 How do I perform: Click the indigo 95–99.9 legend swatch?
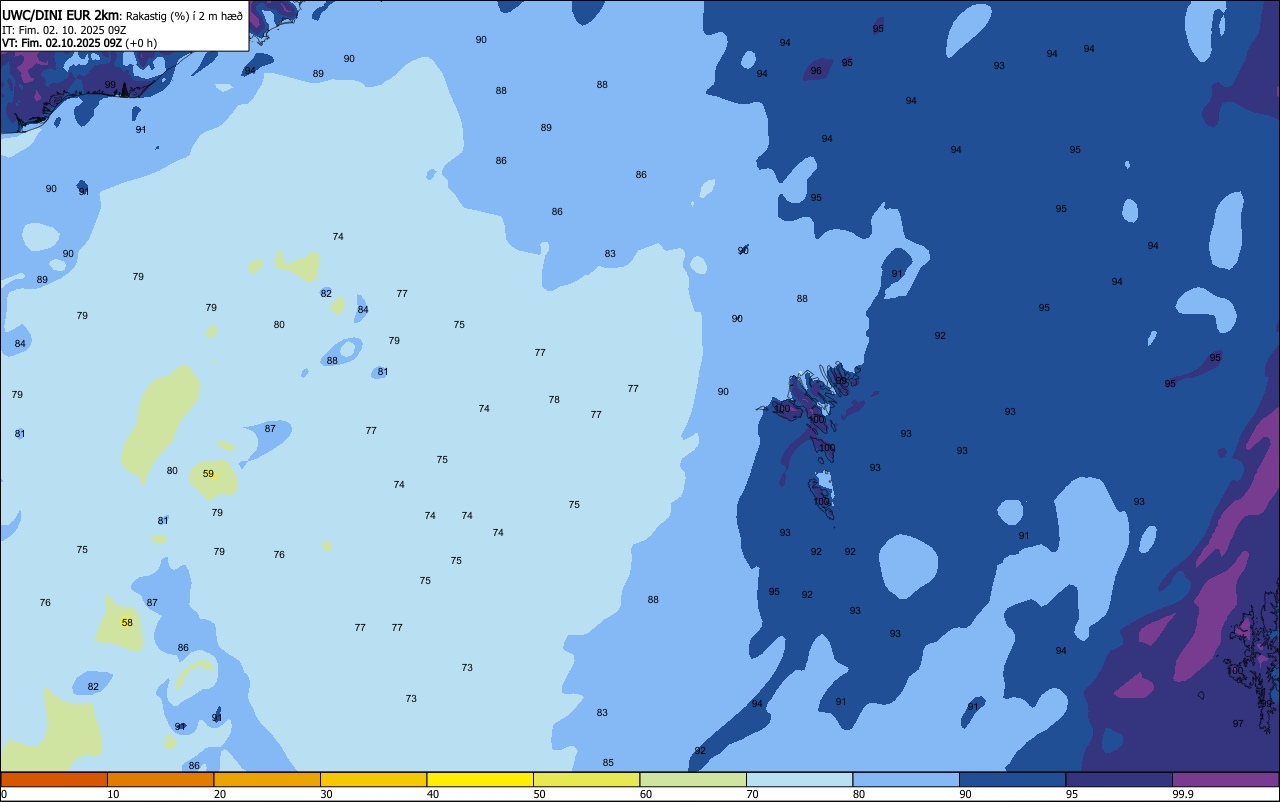1119,779
